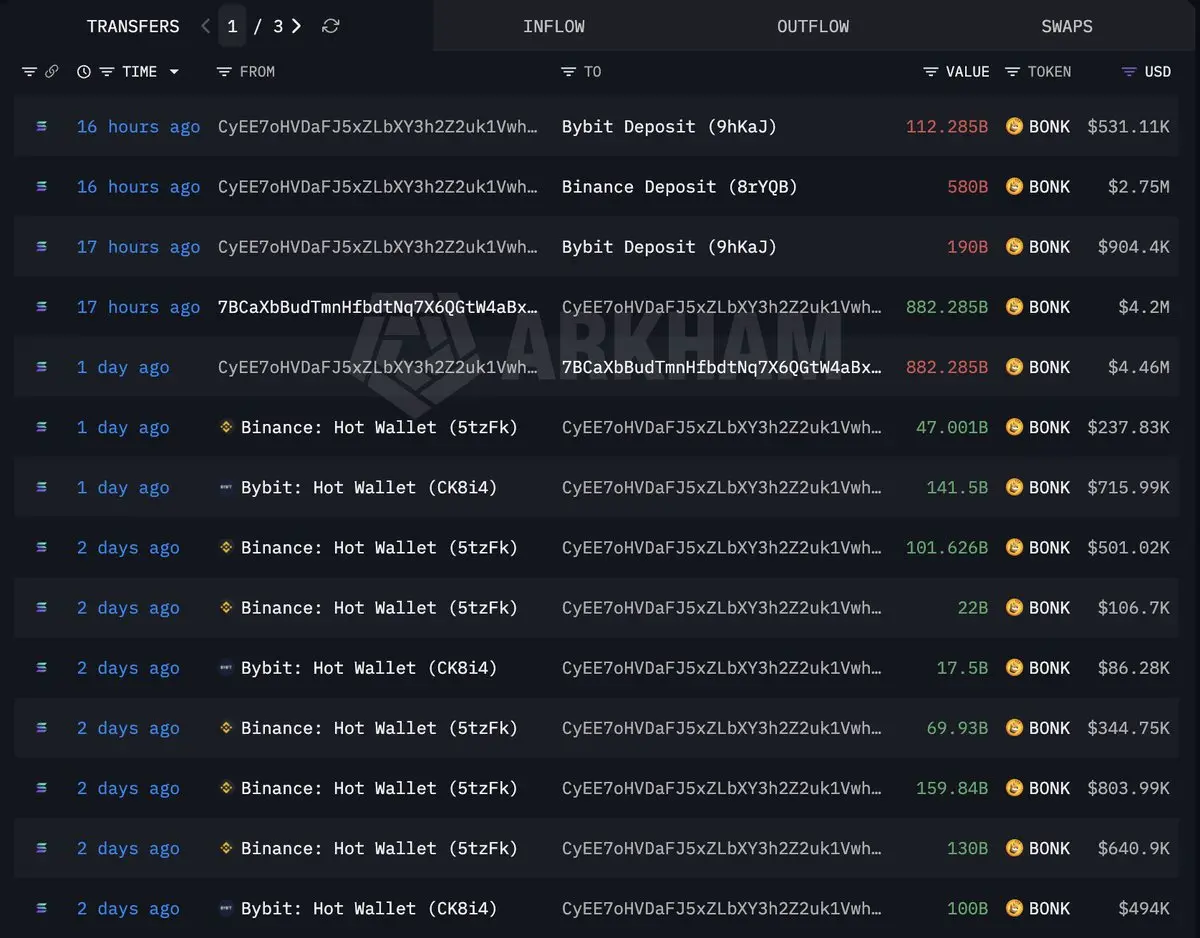1200x938 pixels.
Task: Open the Binance Deposit (8rYQB) address link
Action: pos(680,187)
